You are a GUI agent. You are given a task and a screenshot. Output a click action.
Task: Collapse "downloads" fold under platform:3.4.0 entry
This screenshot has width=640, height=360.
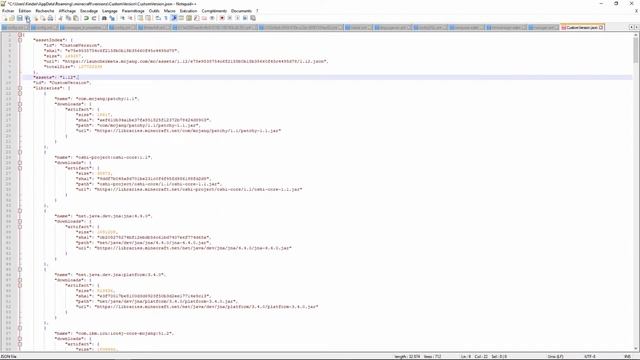point(20,280)
